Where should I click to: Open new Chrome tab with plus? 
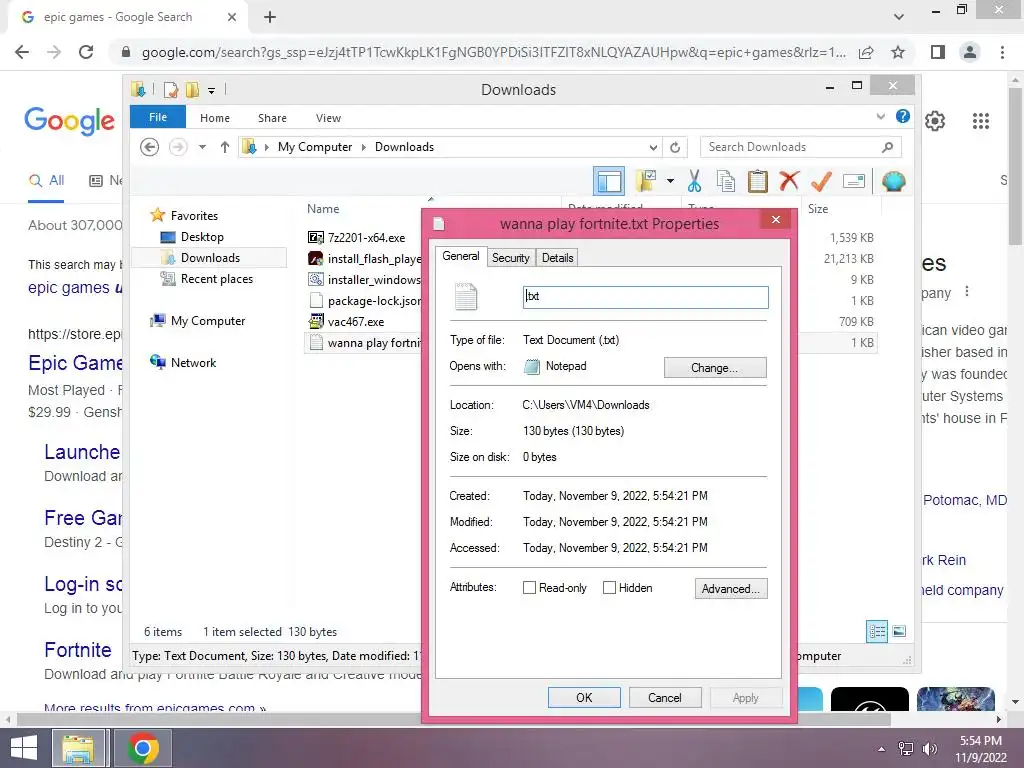pos(270,17)
